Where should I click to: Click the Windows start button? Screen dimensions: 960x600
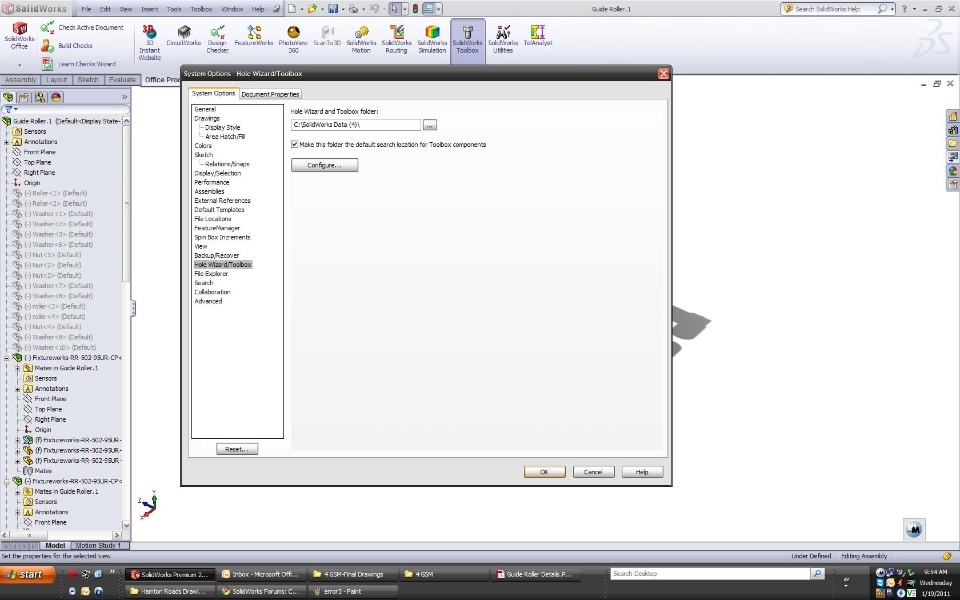click(x=28, y=574)
